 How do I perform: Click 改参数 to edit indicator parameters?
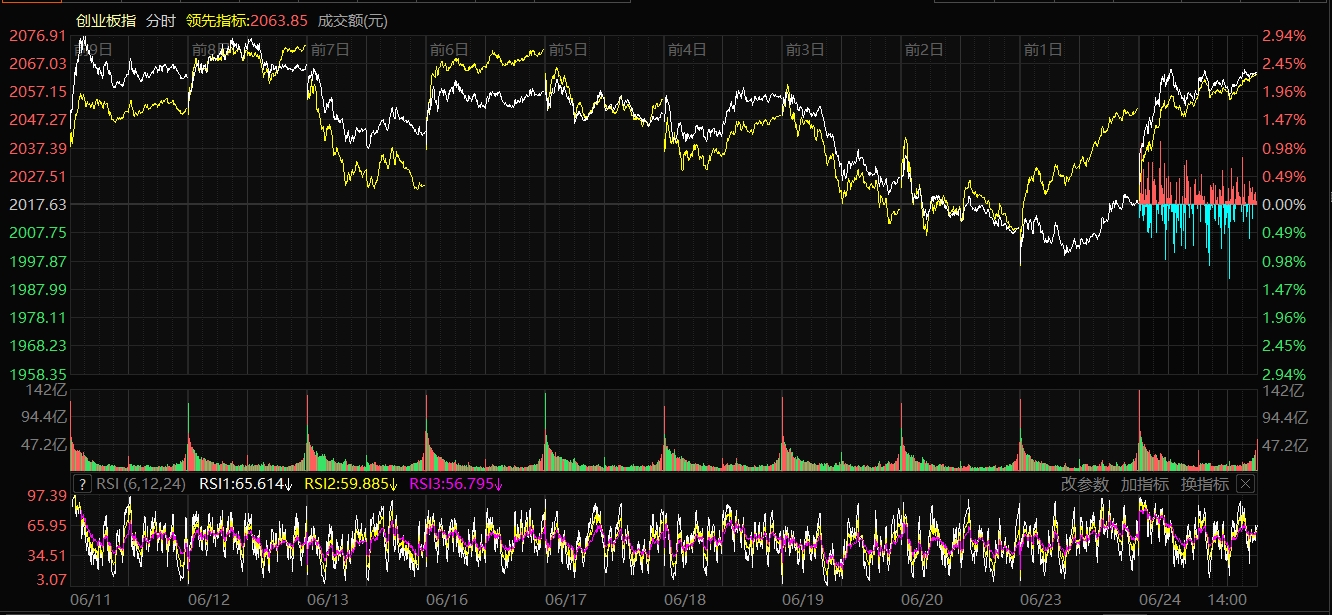point(1085,484)
